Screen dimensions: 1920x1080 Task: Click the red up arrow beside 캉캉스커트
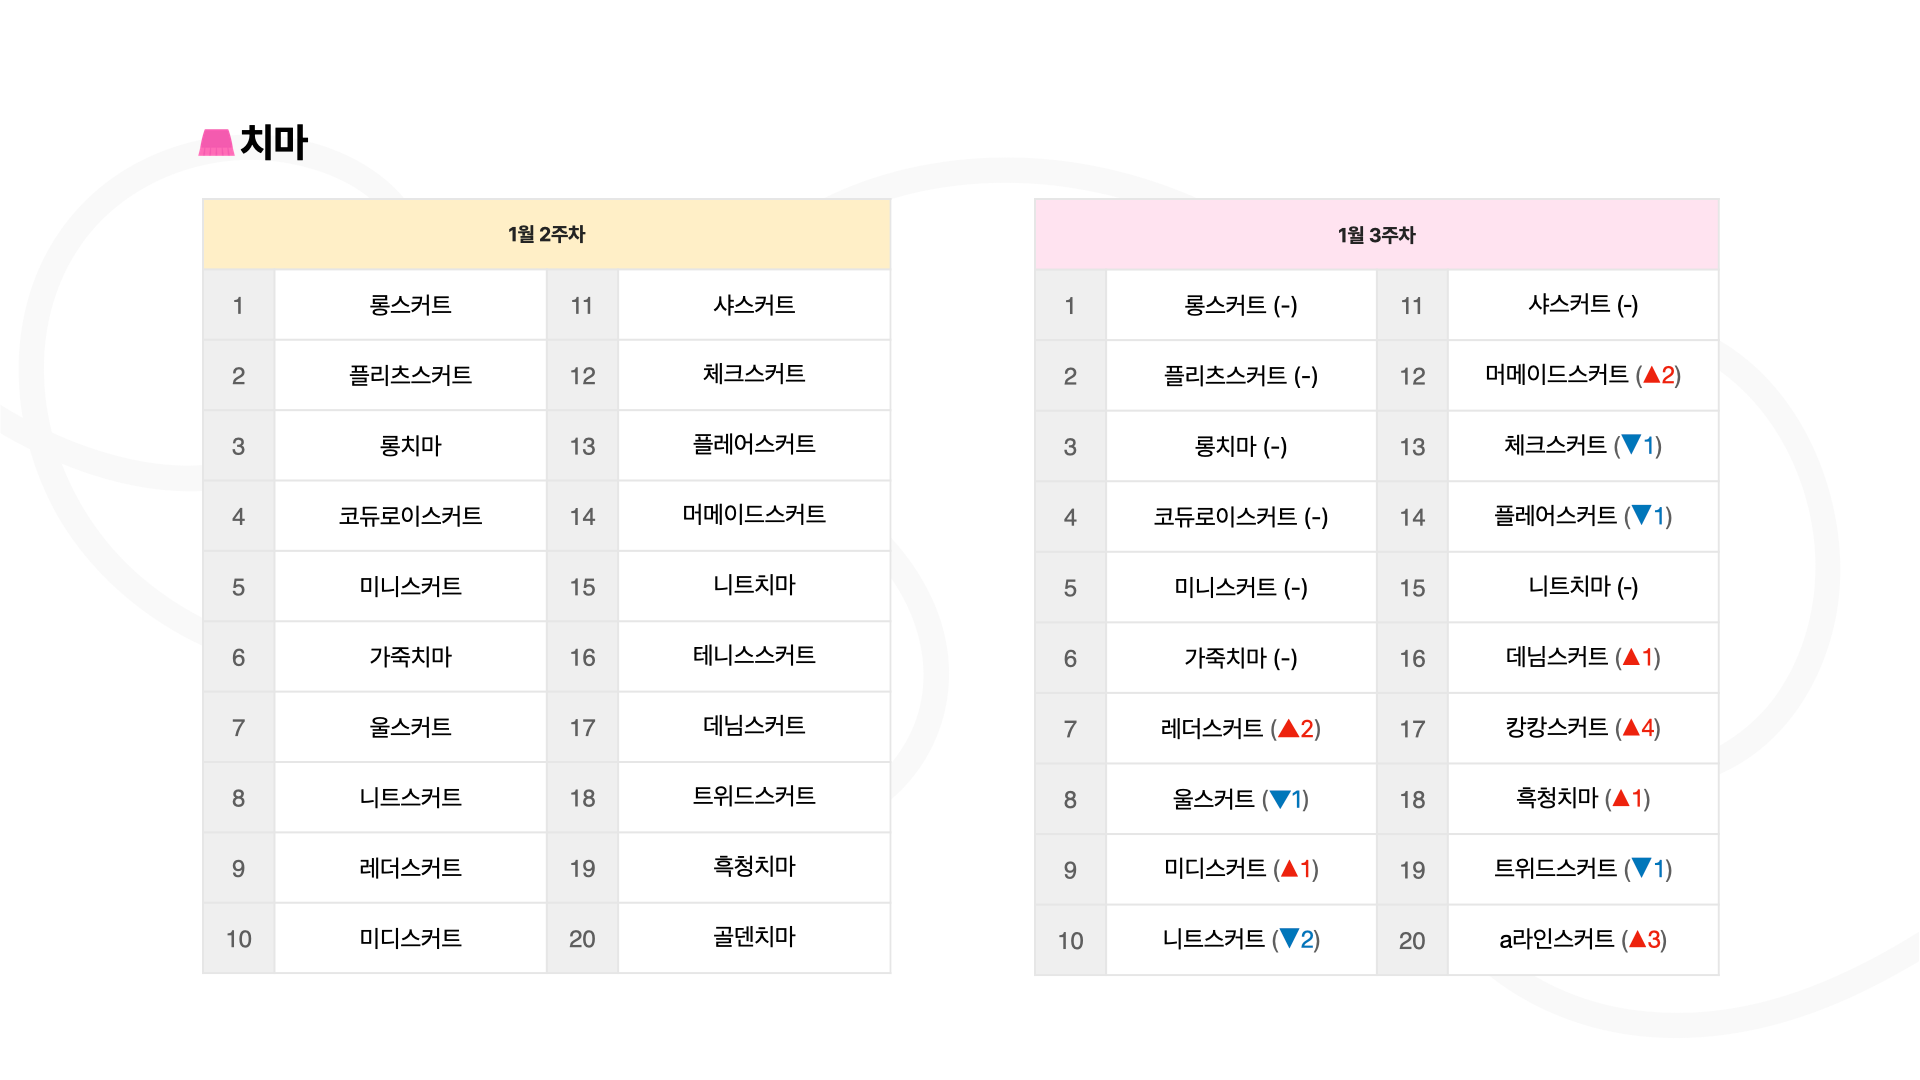click(x=1631, y=727)
